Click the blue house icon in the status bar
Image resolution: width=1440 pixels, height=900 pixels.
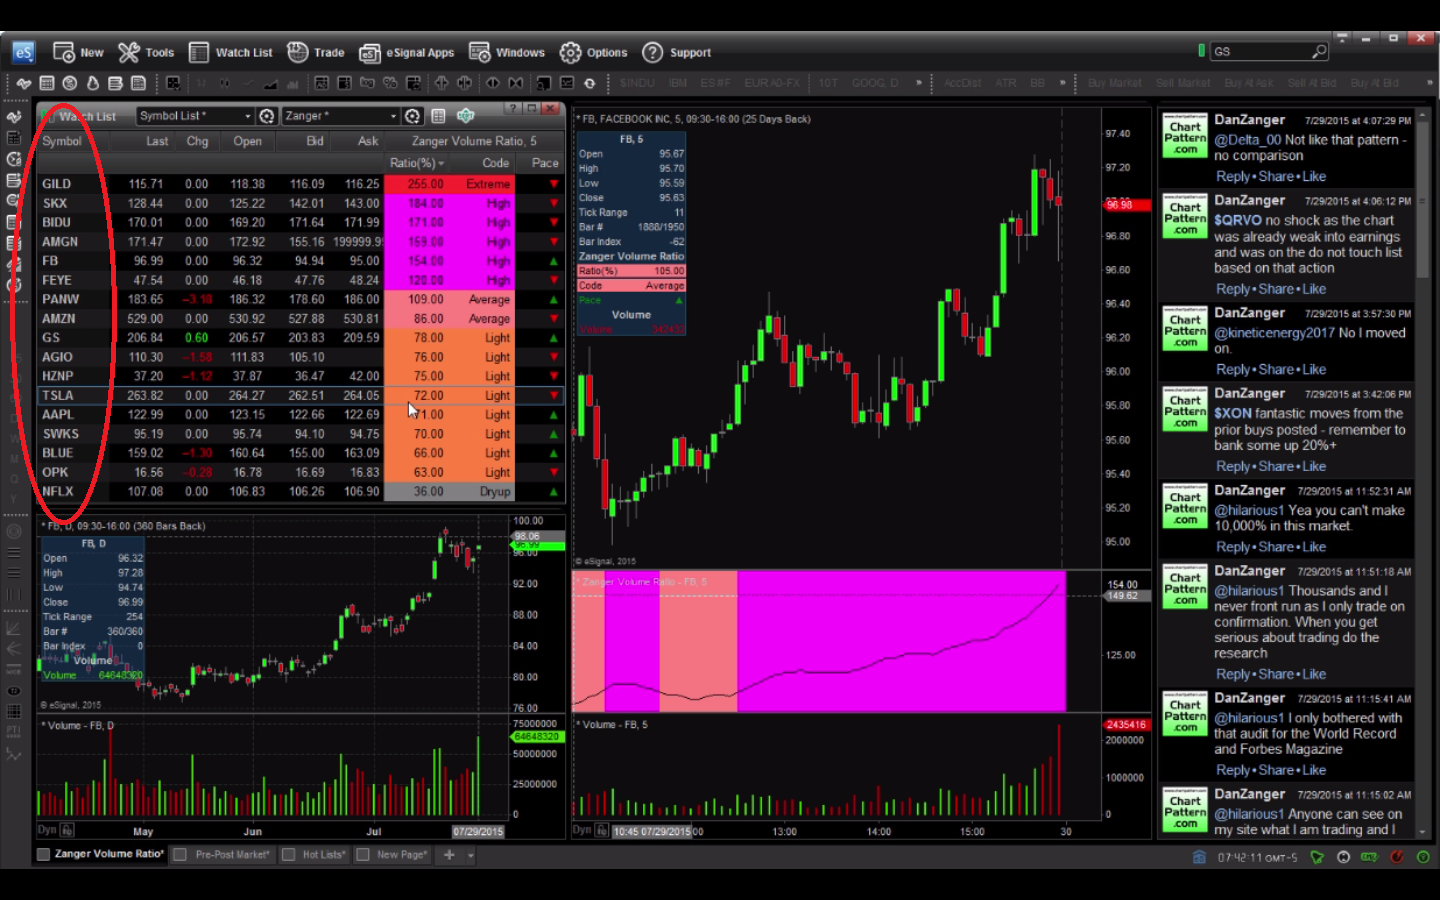[x=1199, y=857]
